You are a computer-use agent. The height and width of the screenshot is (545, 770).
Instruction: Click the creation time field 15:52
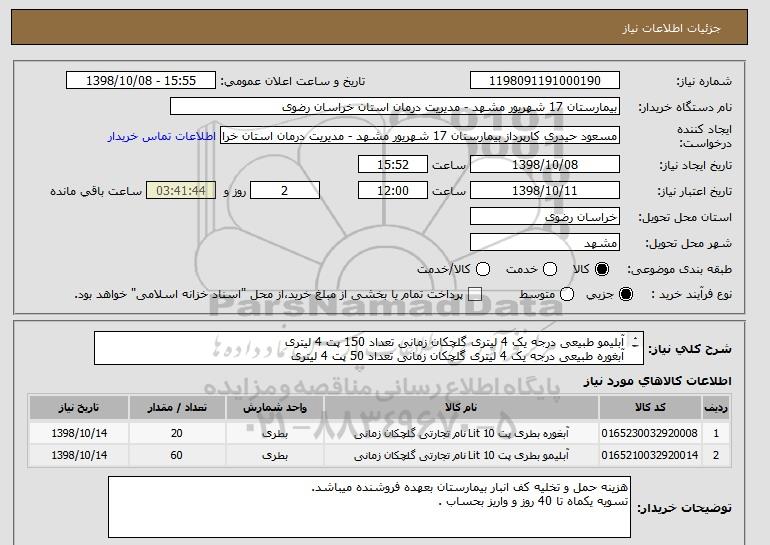(393, 164)
